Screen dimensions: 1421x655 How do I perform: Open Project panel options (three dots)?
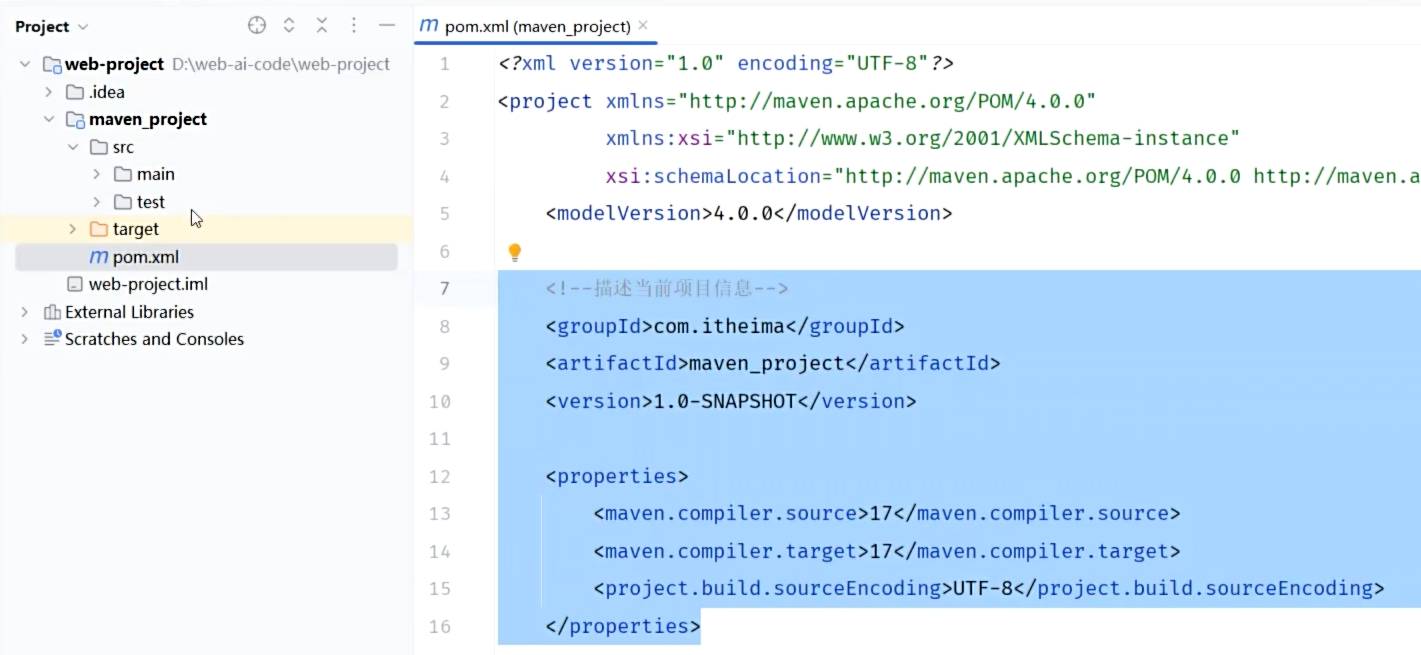click(354, 26)
